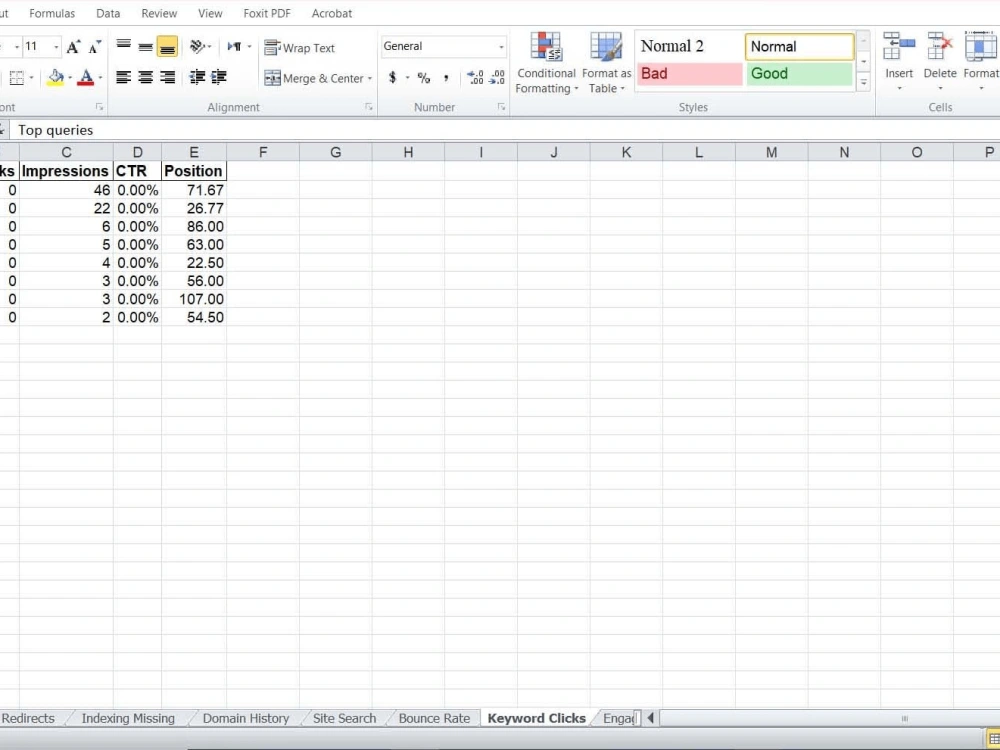This screenshot has width=1000, height=750.
Task: Switch to Indexing Missing sheet tab
Action: tap(128, 718)
